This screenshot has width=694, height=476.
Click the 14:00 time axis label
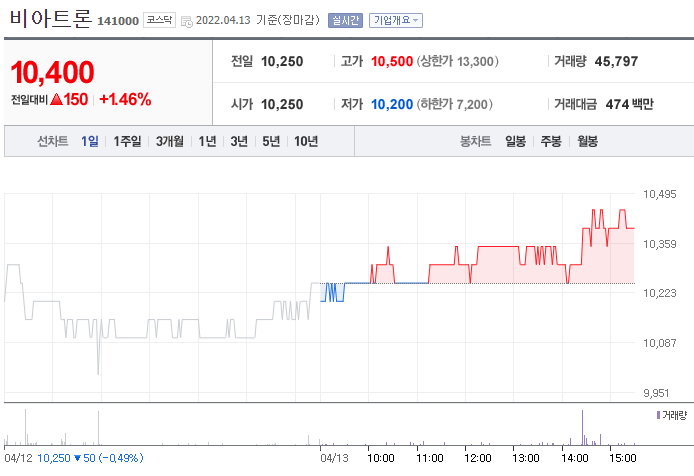coord(574,458)
